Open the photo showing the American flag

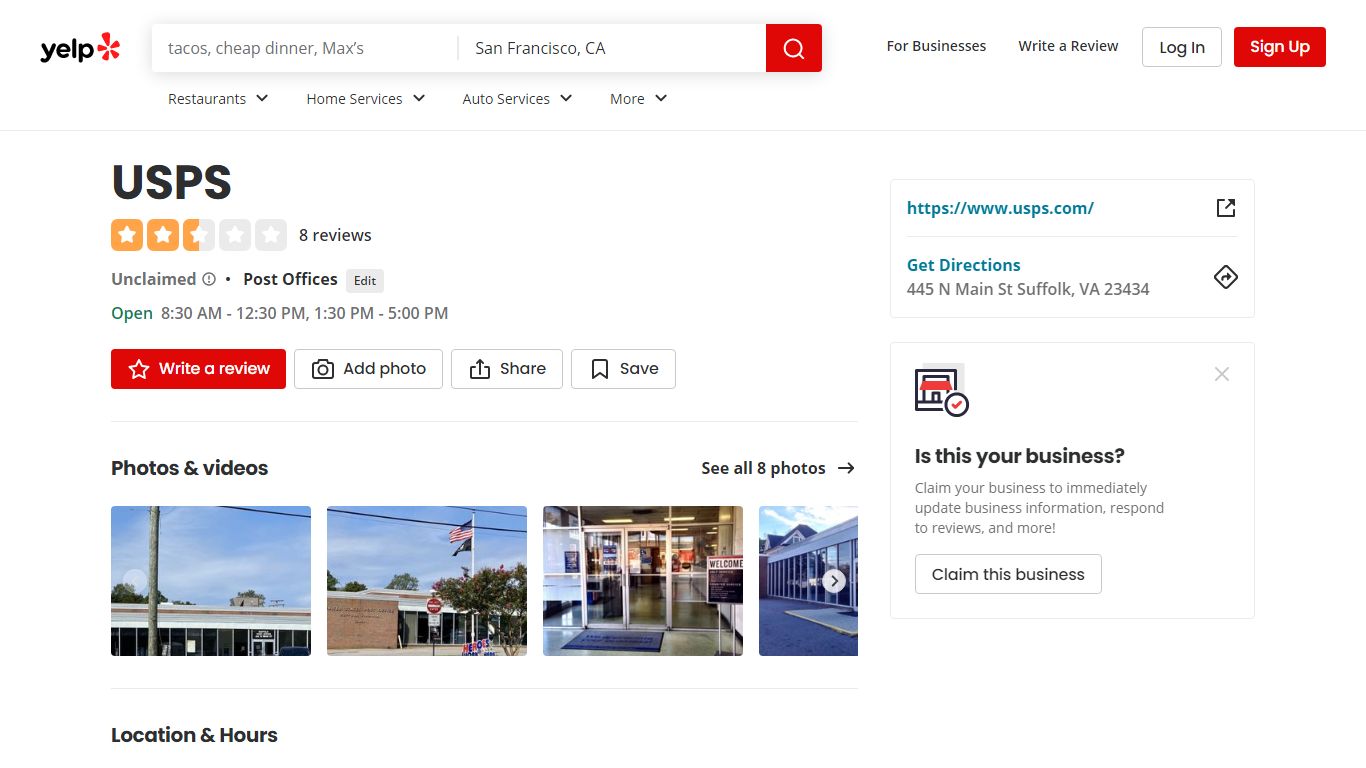pos(427,581)
